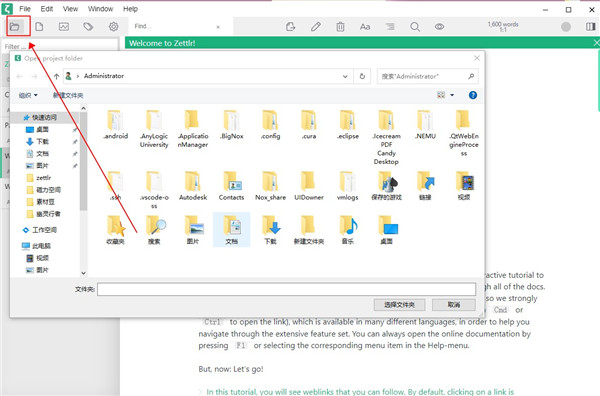Click the 新建文件夹 button
600x396 pixels.
click(68, 95)
